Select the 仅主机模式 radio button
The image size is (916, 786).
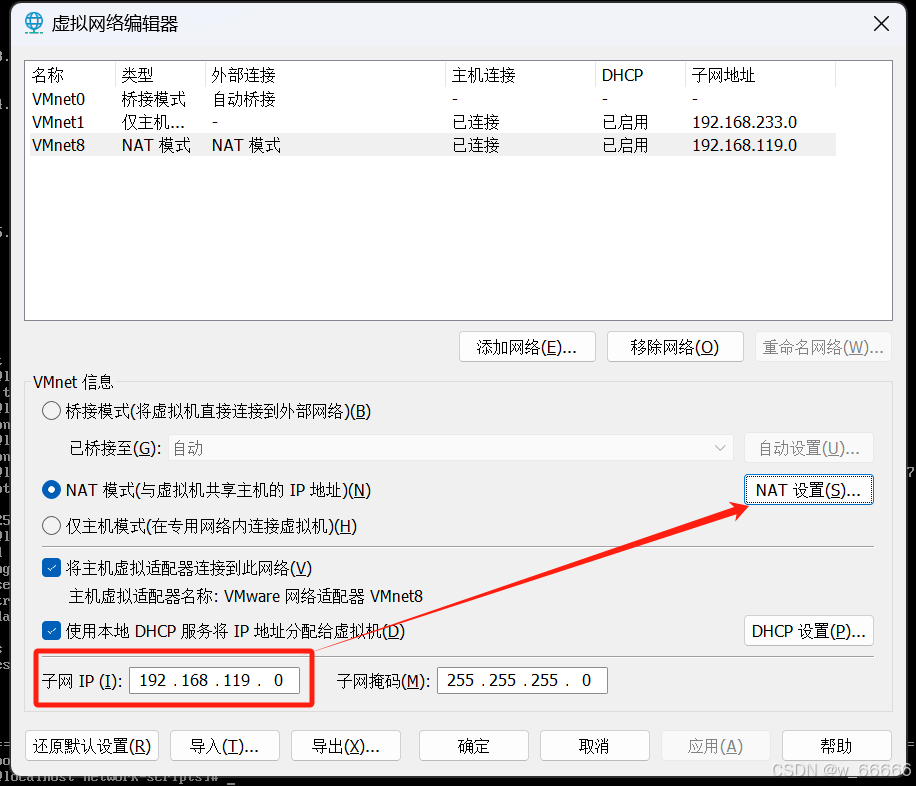(51, 526)
